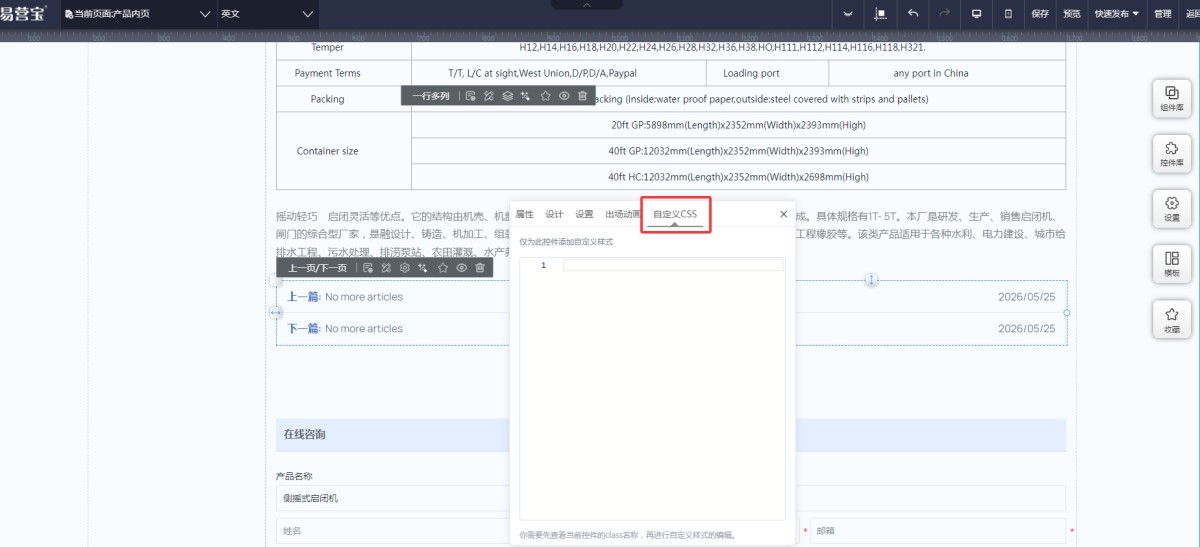Open the 当前页面:产品内页 page dropdown
This screenshot has width=1200, height=547.
point(137,14)
